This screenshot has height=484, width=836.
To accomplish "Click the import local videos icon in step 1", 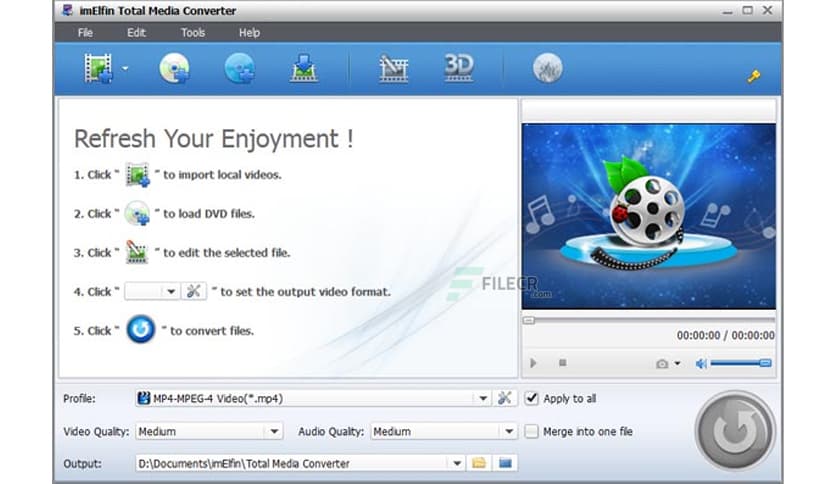I will coord(137,175).
